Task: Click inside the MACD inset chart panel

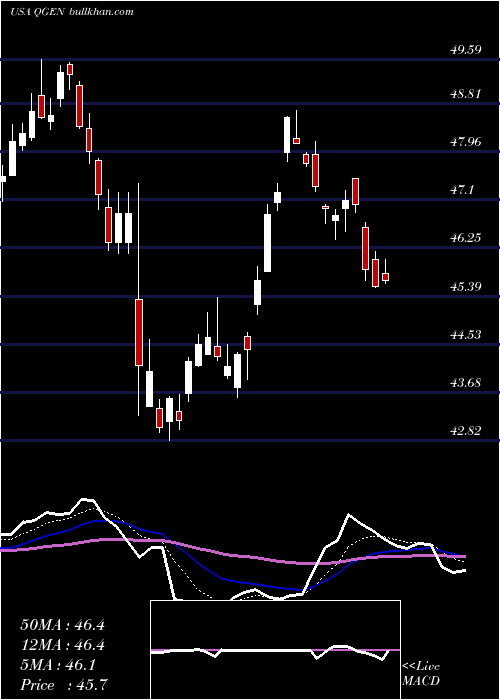Action: tap(275, 650)
